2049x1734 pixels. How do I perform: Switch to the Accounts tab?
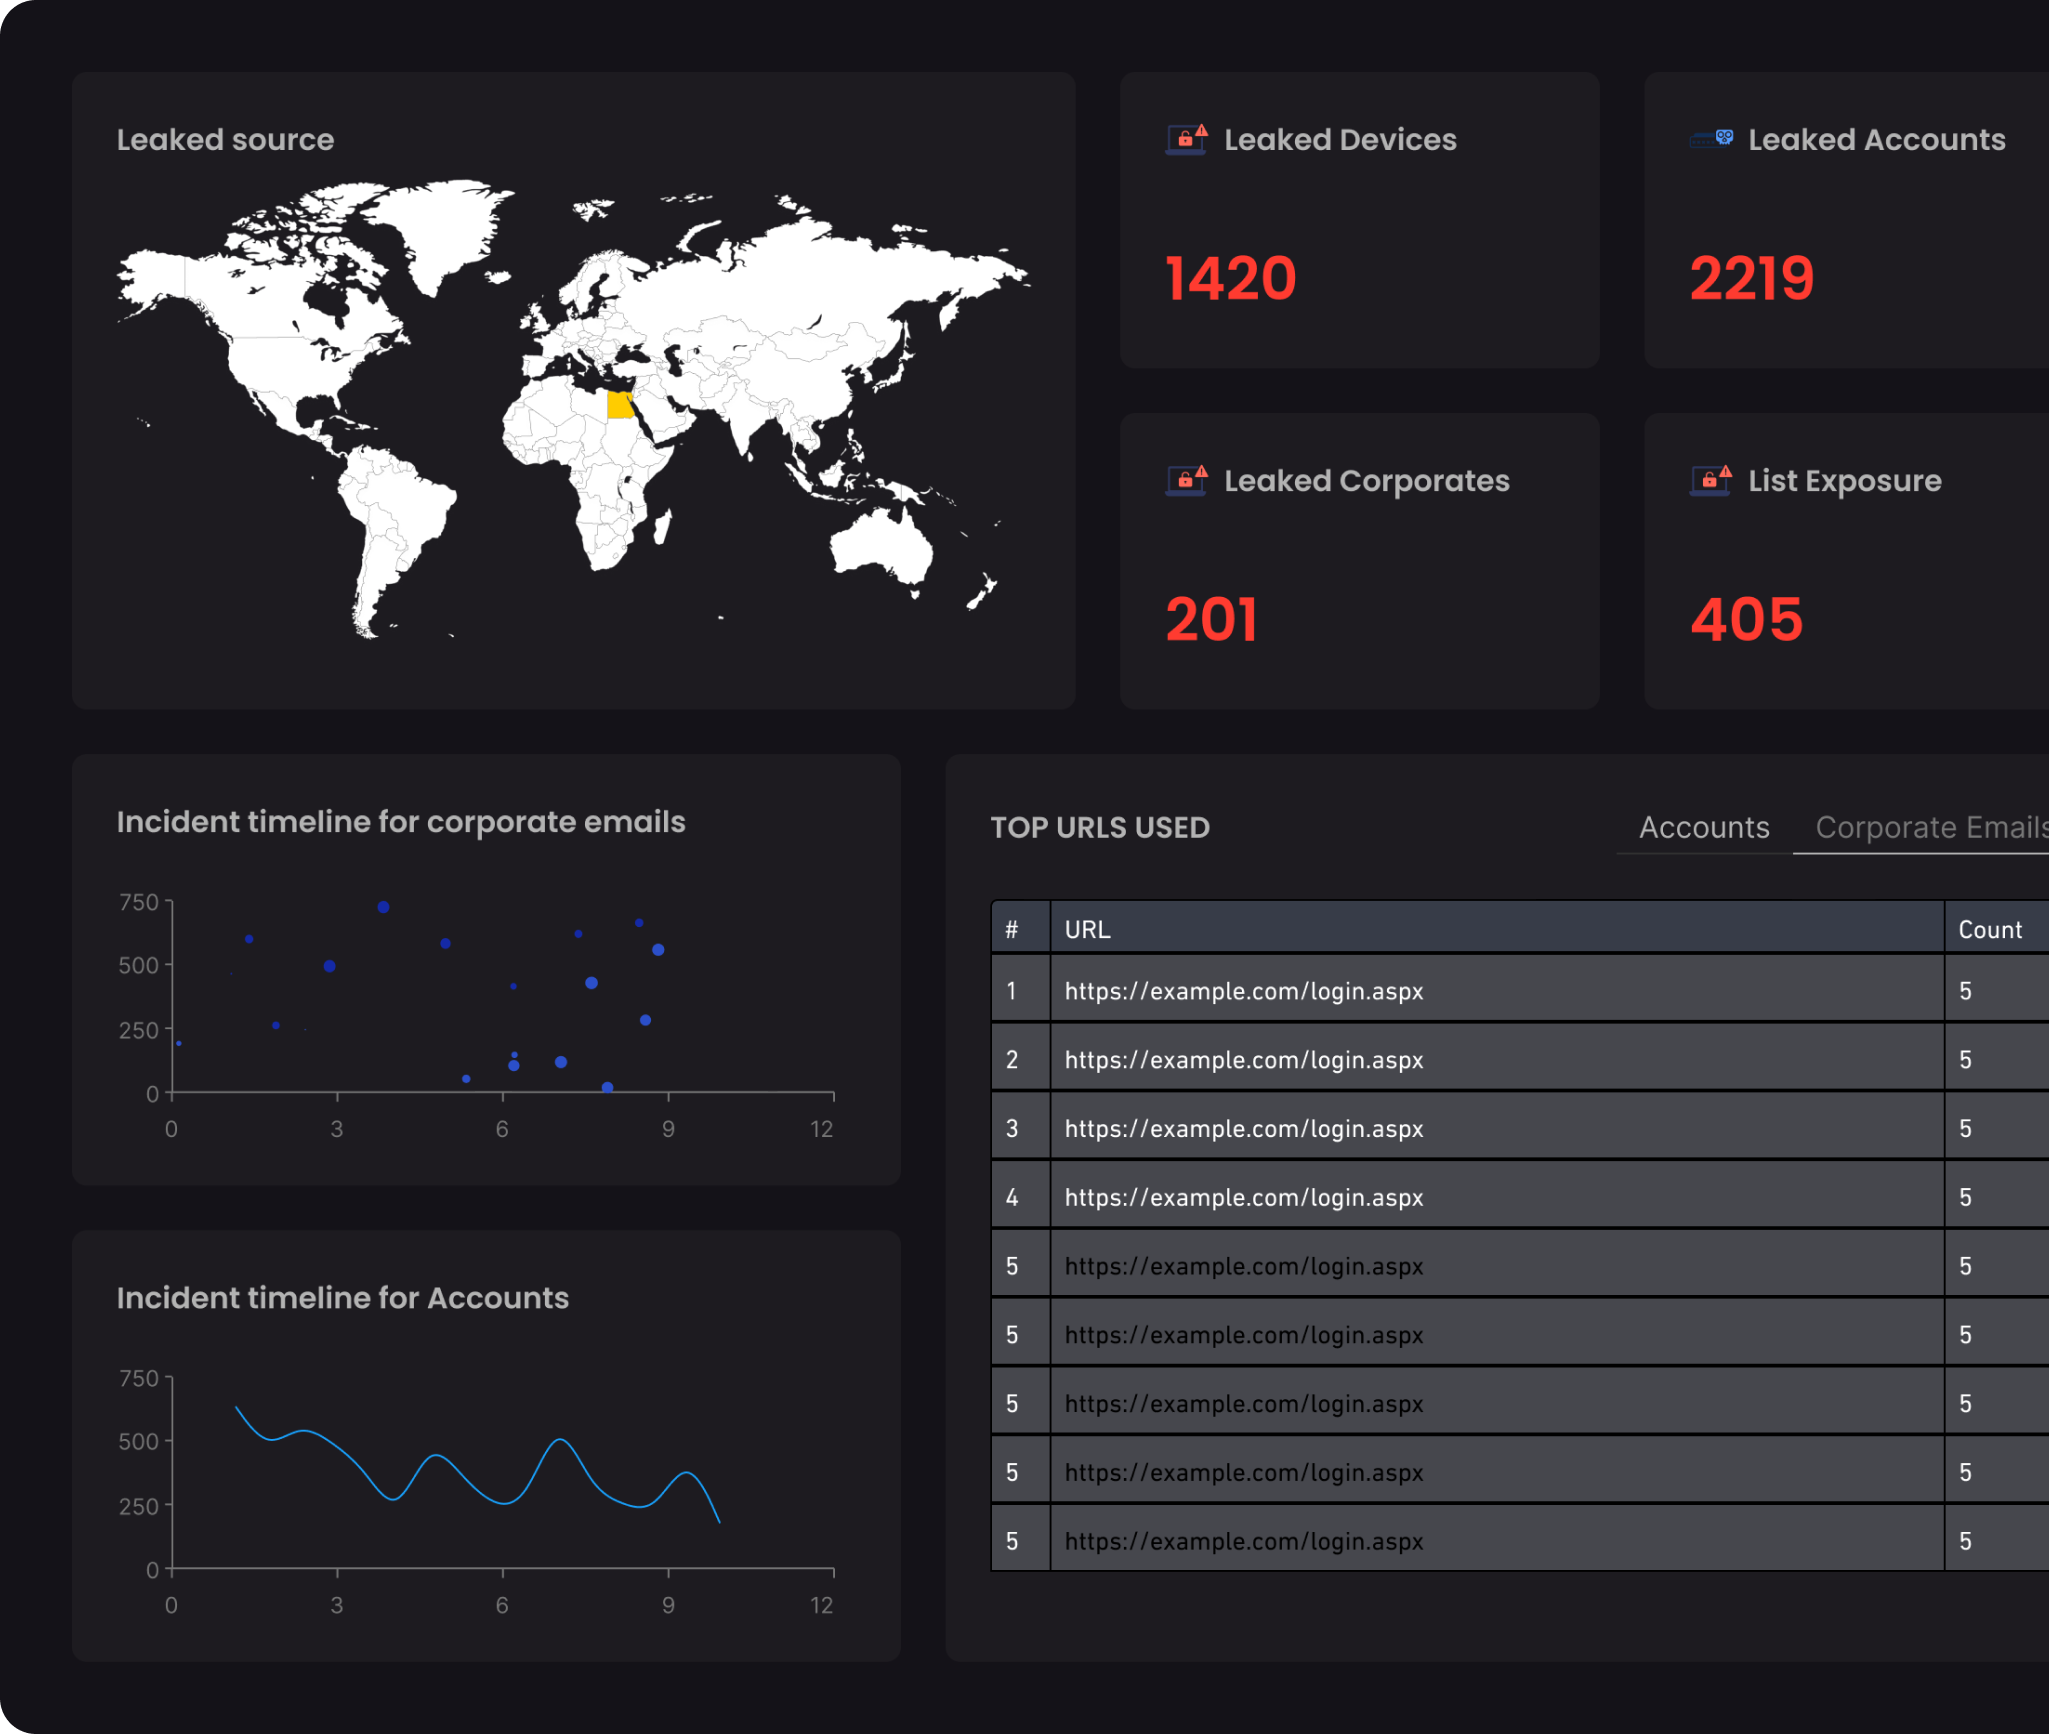click(x=1704, y=827)
